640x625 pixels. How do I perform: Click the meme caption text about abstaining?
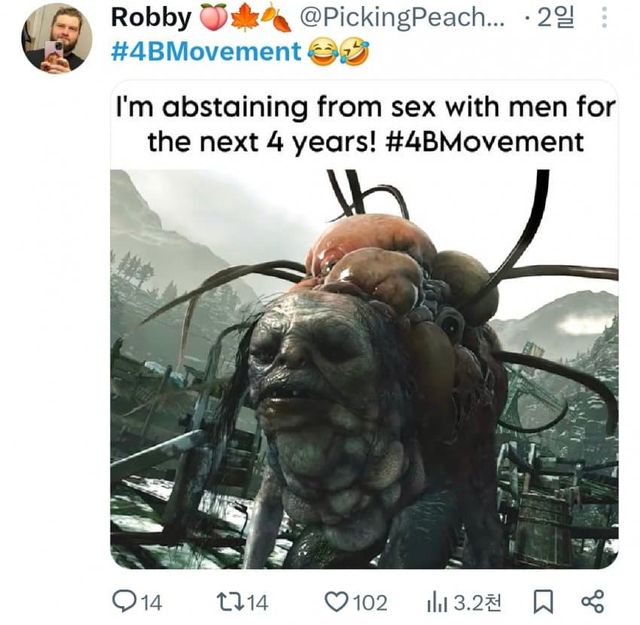pos(364,122)
